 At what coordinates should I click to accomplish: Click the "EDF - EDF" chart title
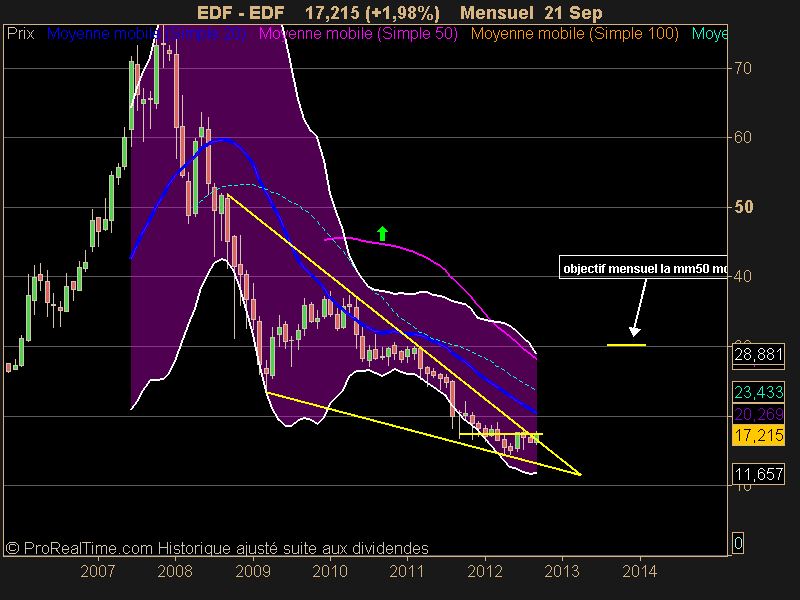click(x=241, y=13)
